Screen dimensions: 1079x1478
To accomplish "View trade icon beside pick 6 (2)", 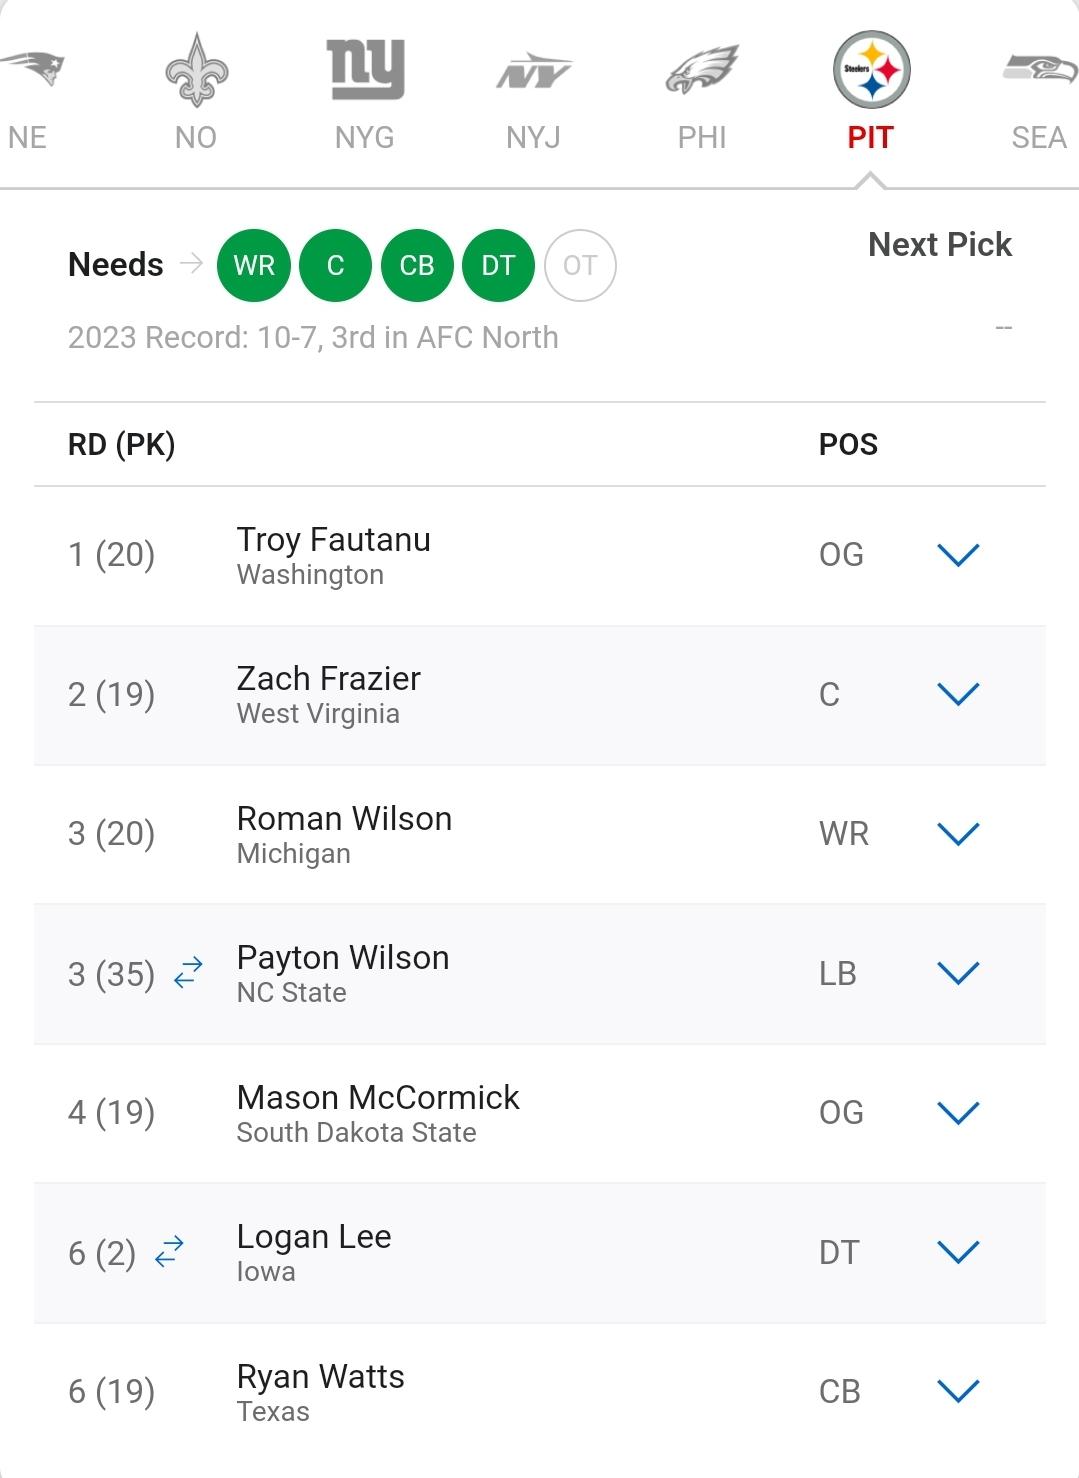I will click(169, 1252).
